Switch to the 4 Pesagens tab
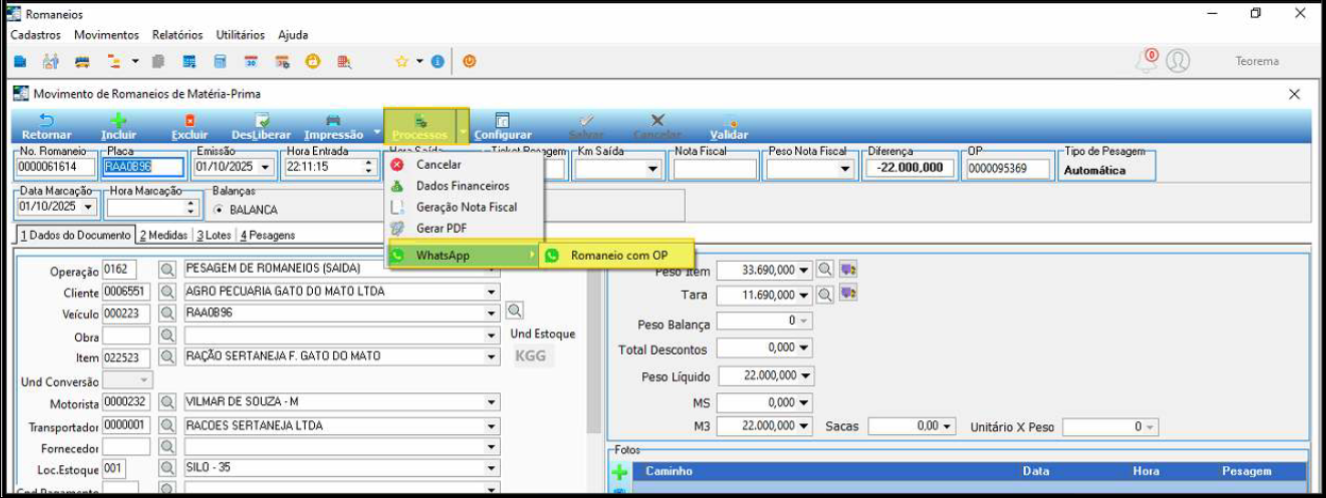This screenshot has height=498, width=1326. (x=267, y=235)
